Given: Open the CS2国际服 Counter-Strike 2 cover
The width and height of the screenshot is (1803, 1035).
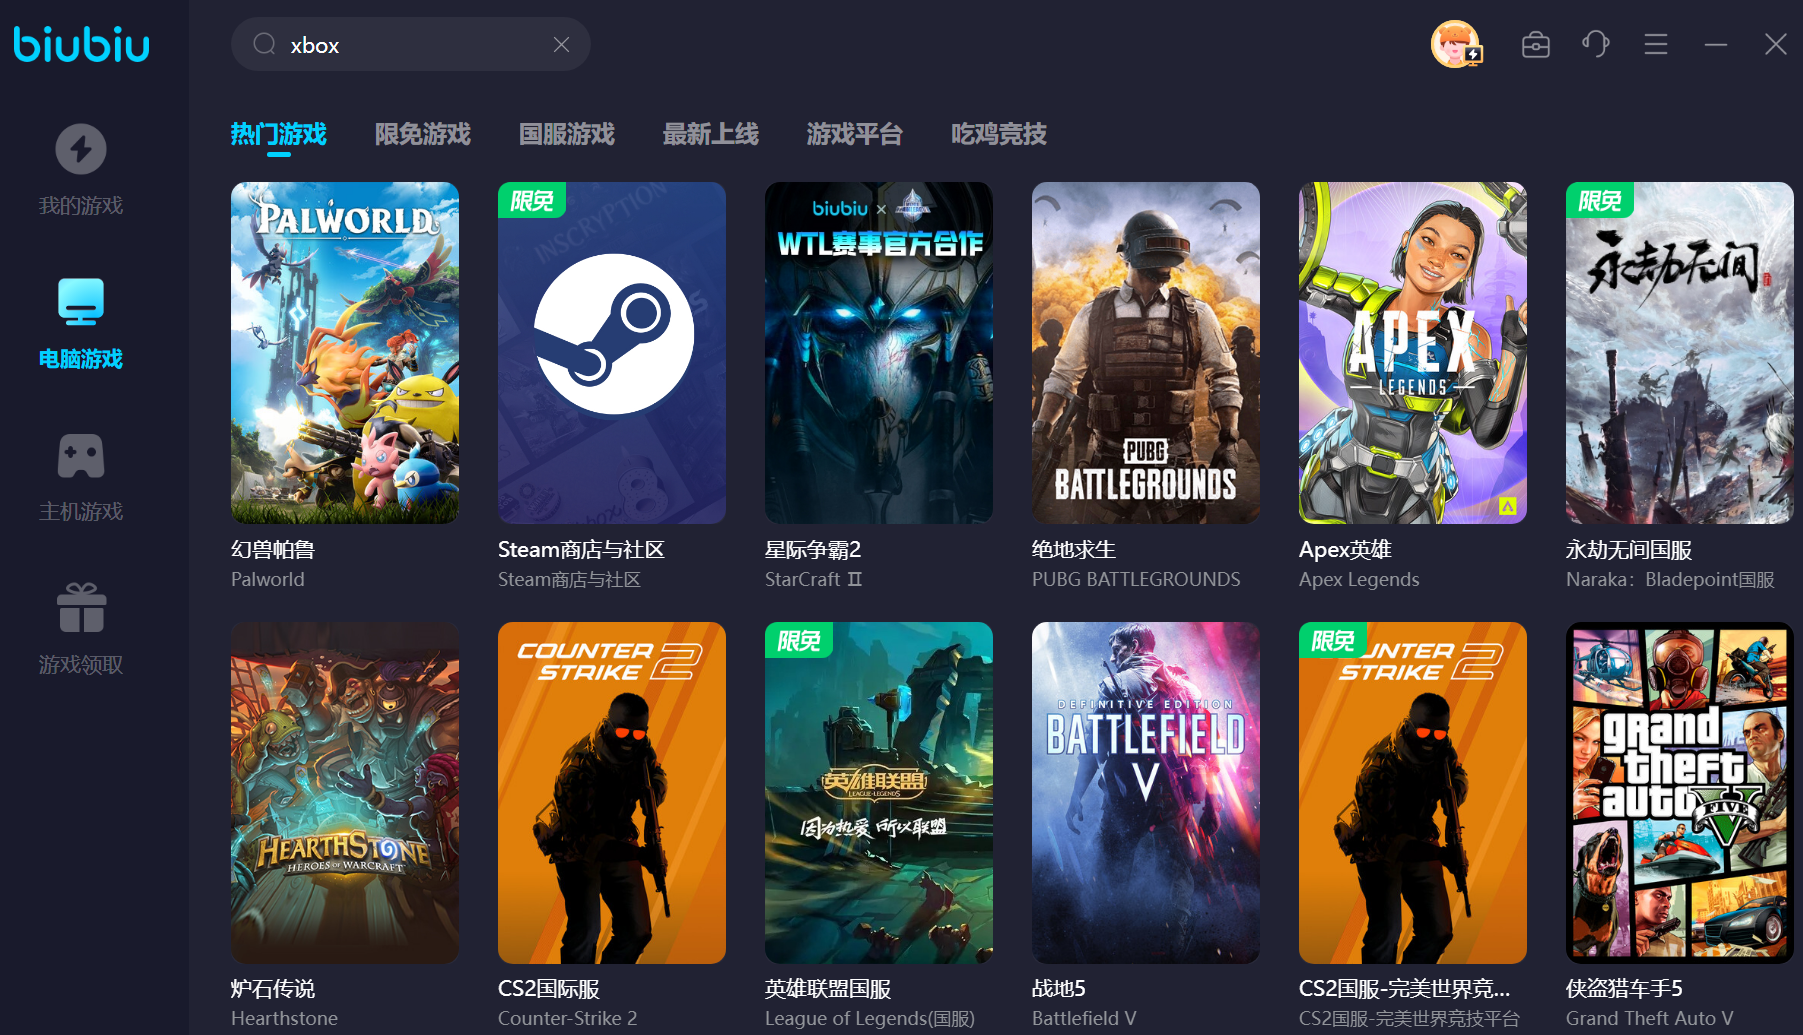Looking at the screenshot, I should point(612,793).
